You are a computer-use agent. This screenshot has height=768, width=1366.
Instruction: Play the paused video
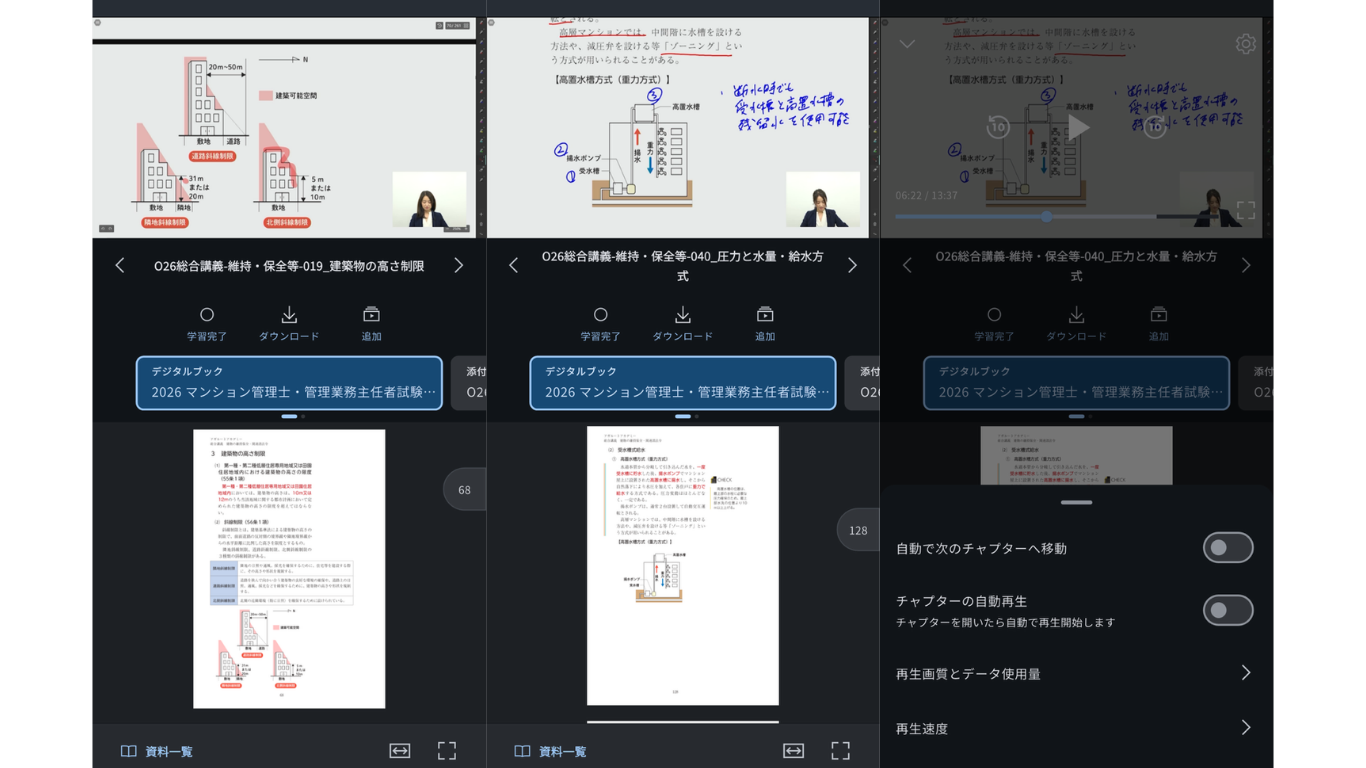point(1077,127)
